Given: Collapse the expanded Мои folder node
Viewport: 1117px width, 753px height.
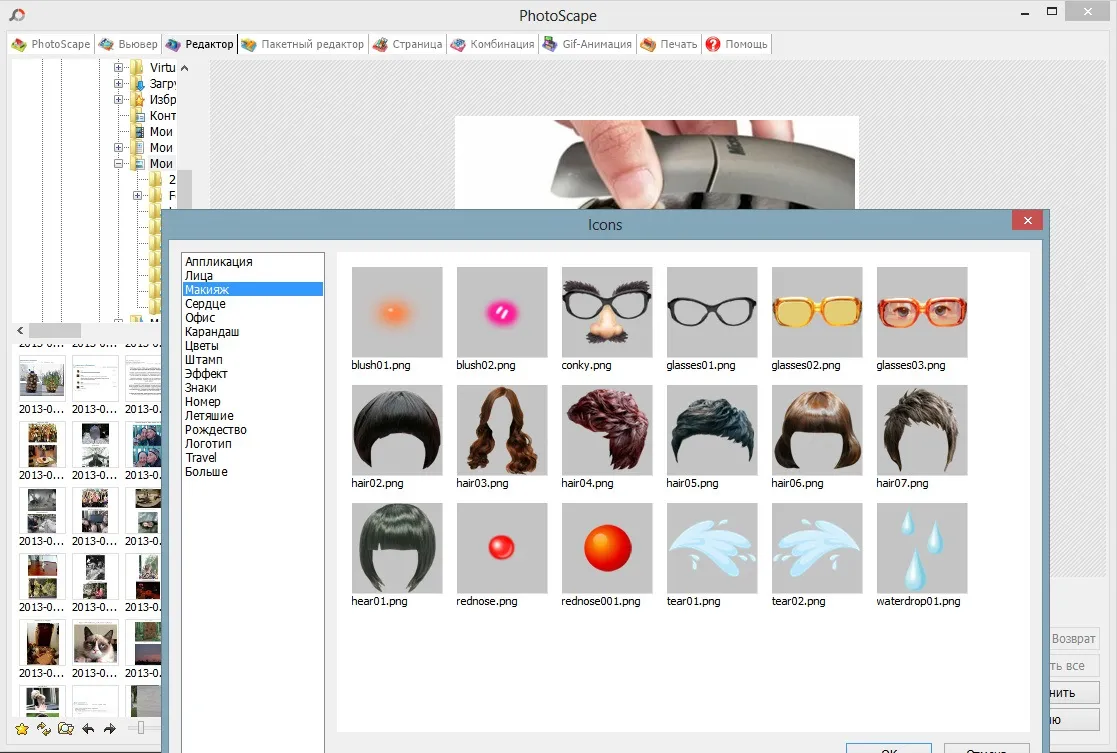Looking at the screenshot, I should pyautogui.click(x=119, y=164).
